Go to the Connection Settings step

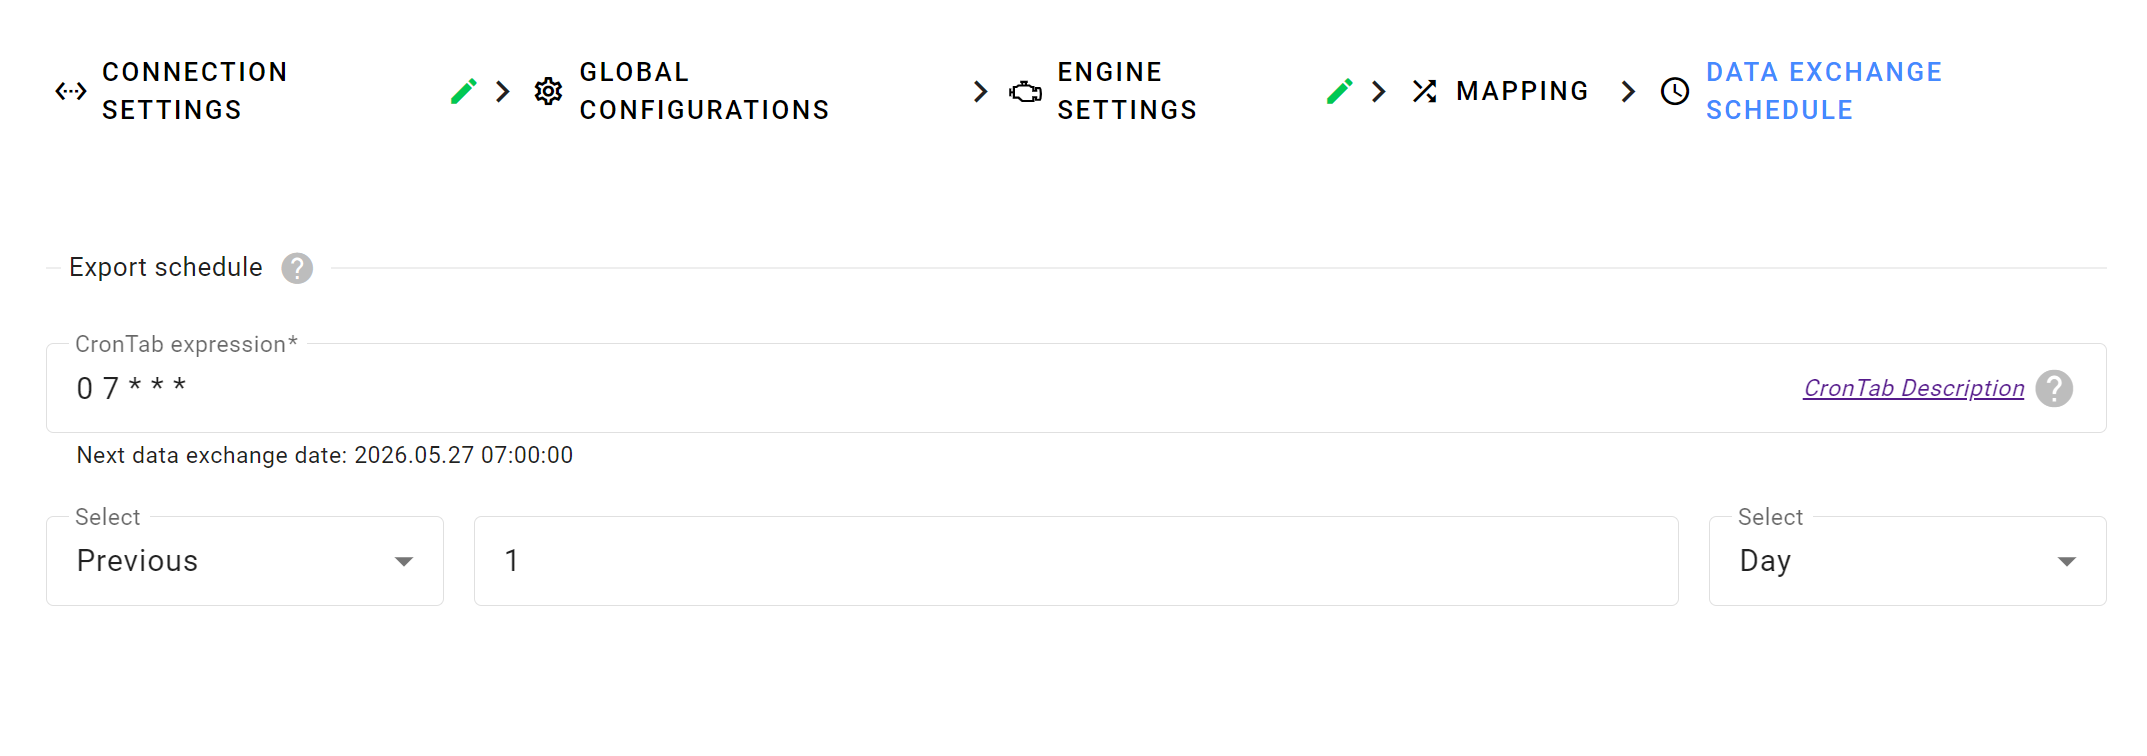(195, 91)
